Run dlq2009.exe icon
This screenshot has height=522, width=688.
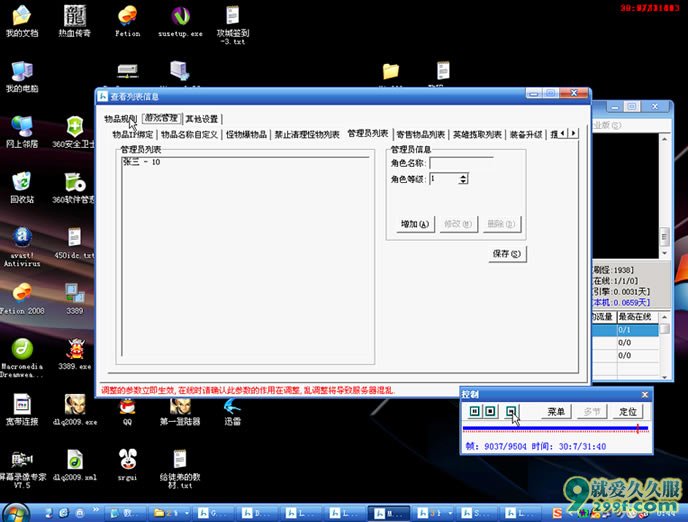(x=75, y=410)
